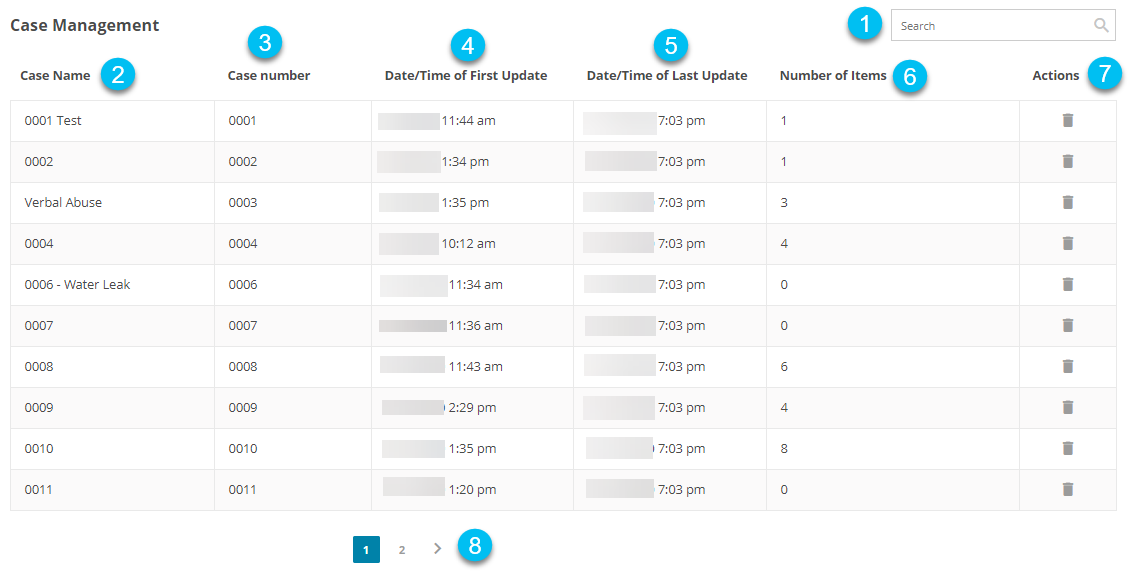
Task: Click the delete icon for case 0002
Action: point(1067,161)
